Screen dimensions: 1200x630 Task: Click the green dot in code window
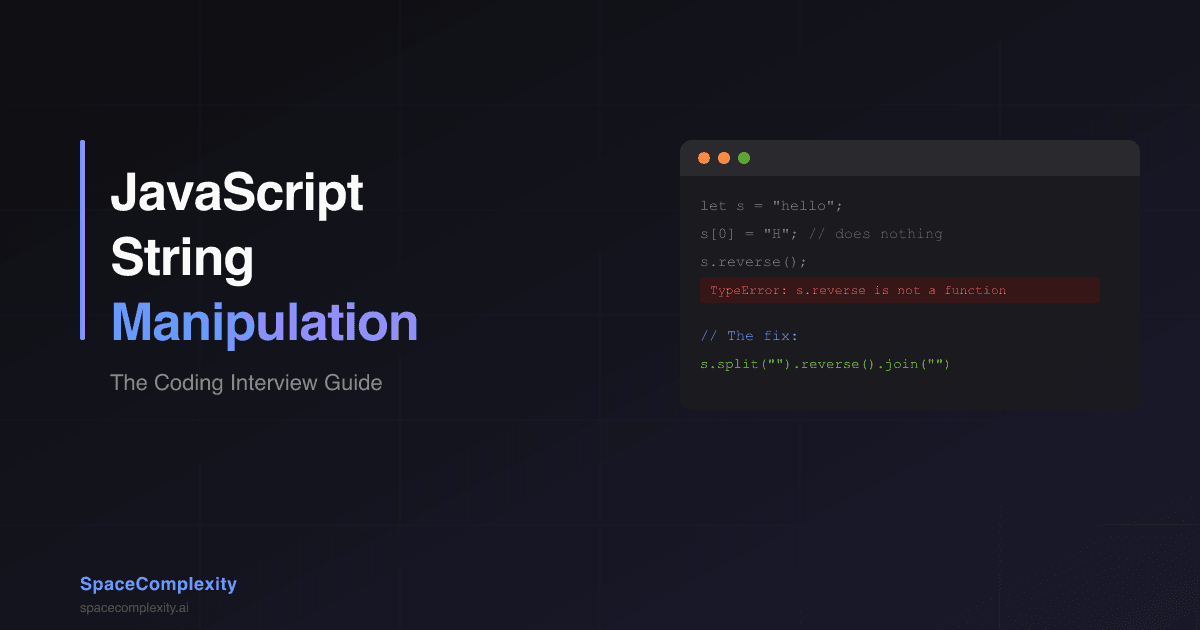coord(744,158)
